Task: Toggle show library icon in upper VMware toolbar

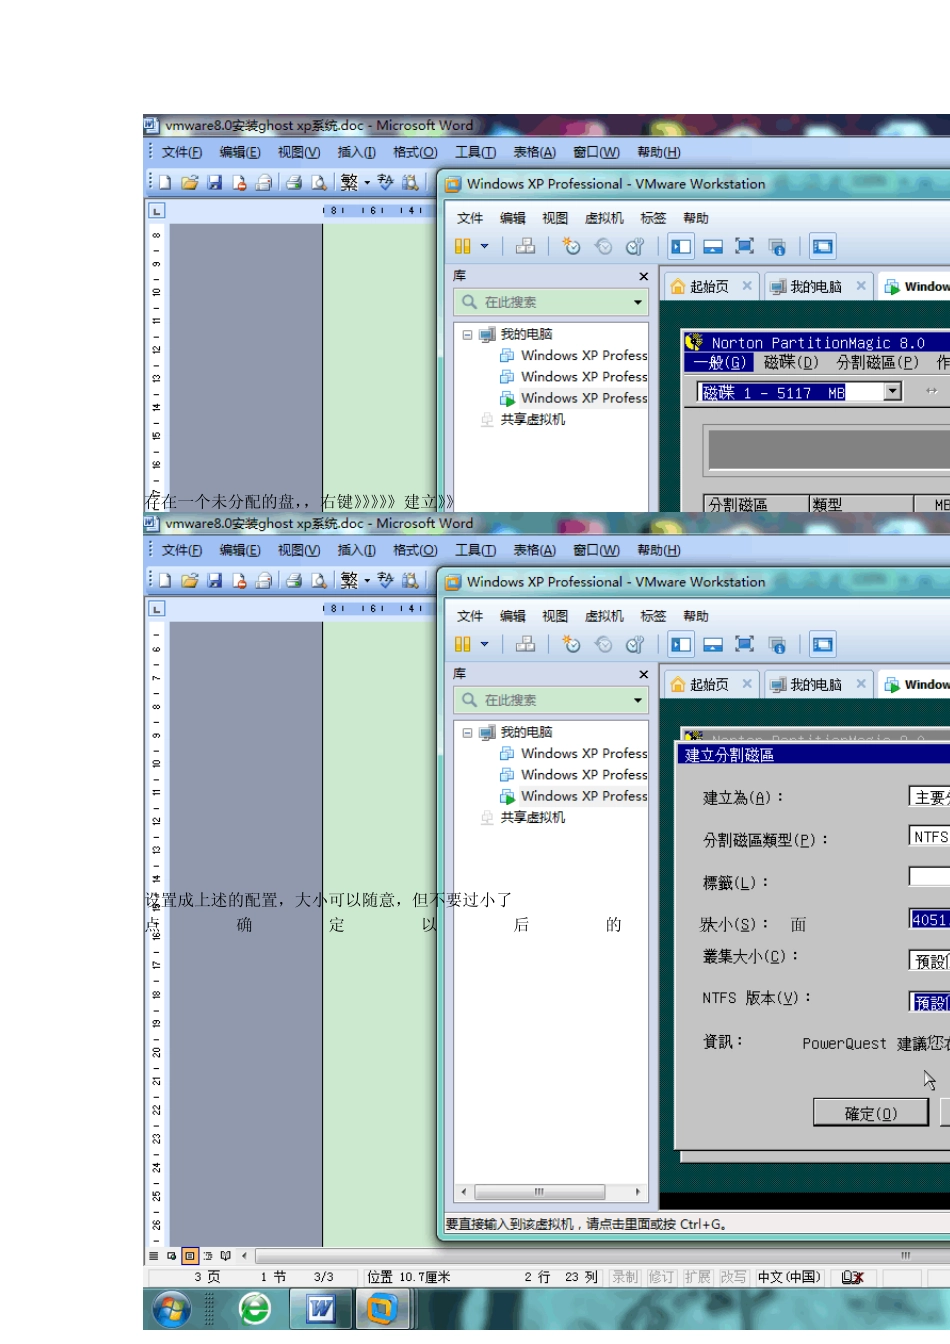Action: click(x=681, y=246)
